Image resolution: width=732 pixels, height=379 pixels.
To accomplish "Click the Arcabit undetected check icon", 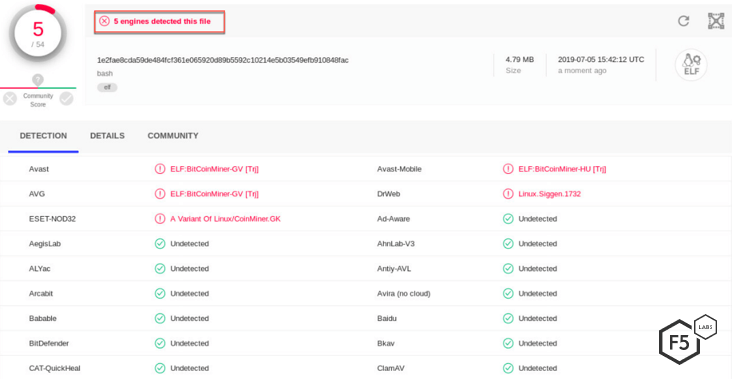I will click(160, 294).
